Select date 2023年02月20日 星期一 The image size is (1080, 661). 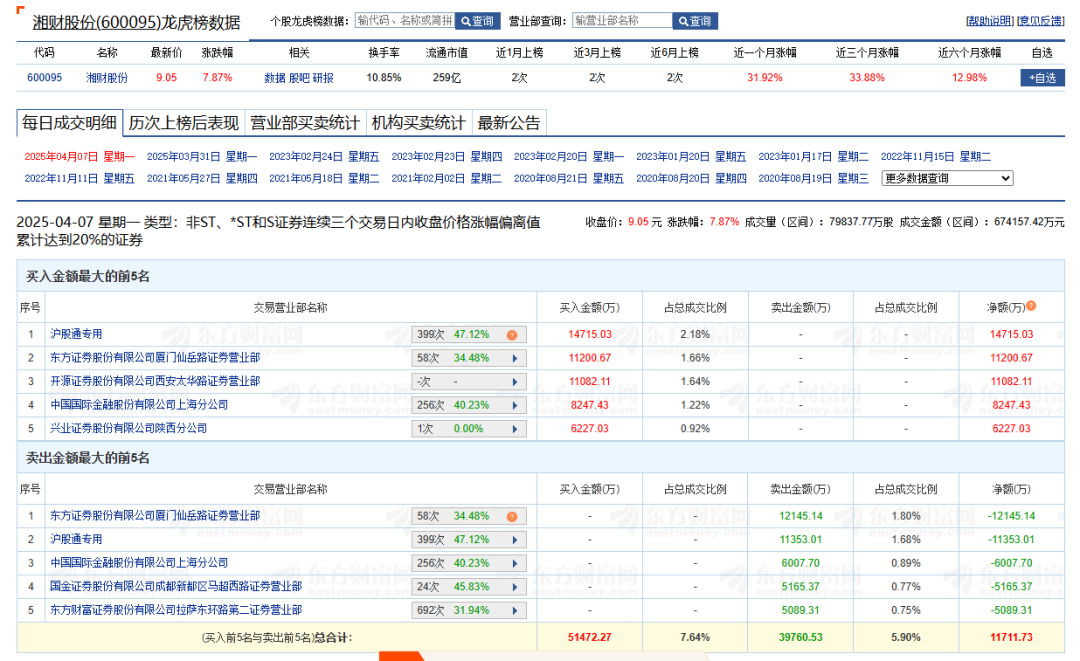[569, 157]
